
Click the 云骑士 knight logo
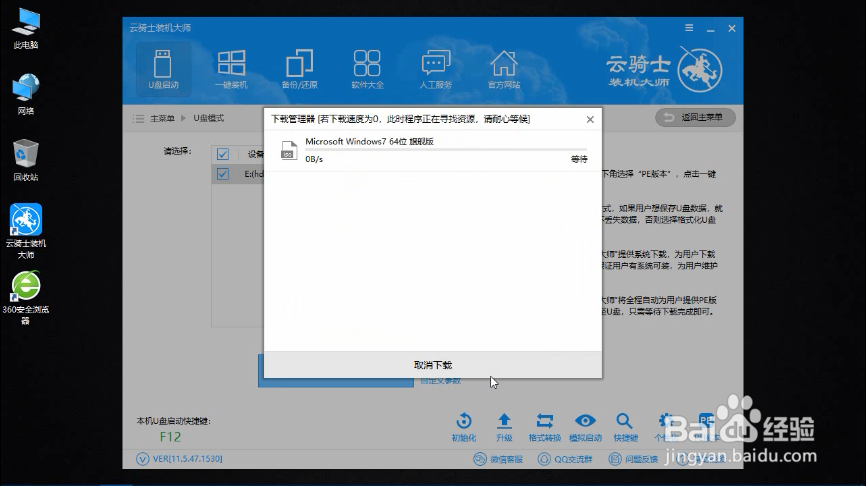(x=700, y=70)
